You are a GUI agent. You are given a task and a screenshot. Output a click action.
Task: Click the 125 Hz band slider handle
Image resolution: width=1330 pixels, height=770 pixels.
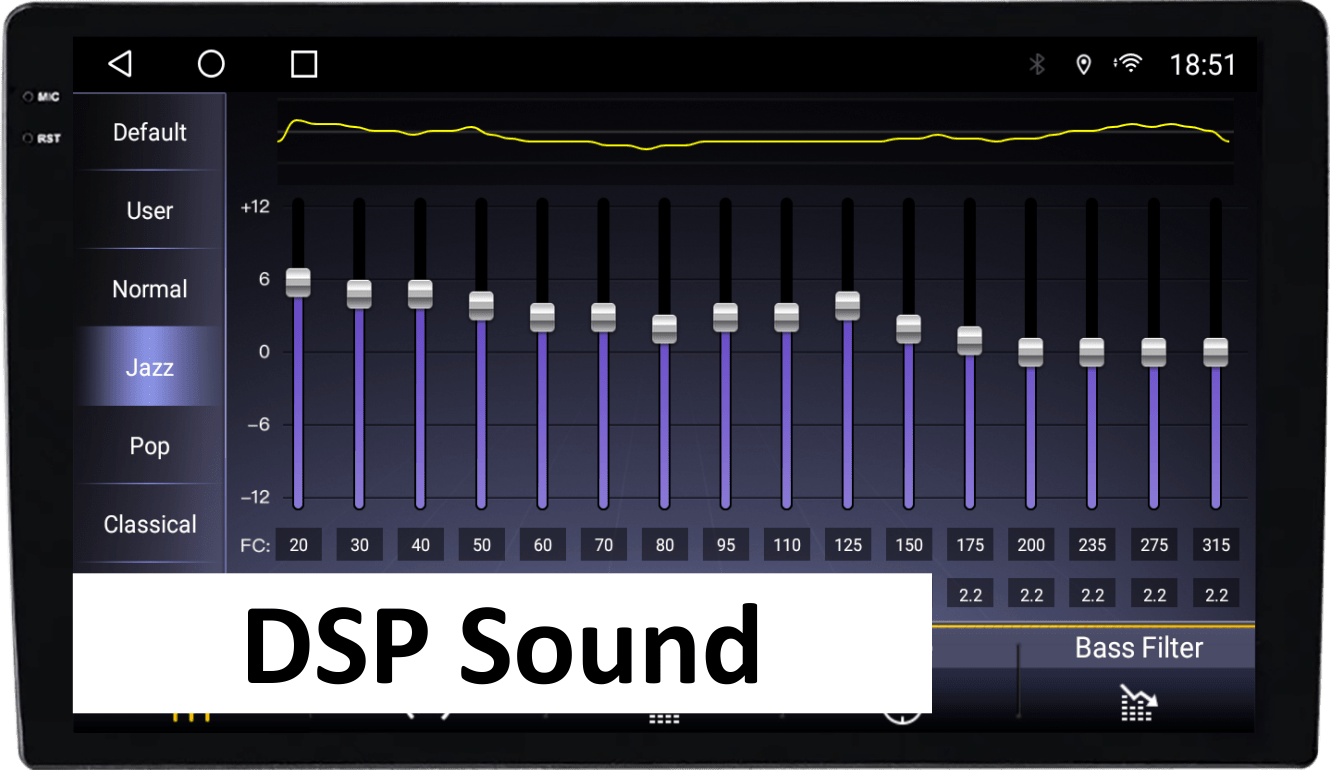pyautogui.click(x=847, y=306)
